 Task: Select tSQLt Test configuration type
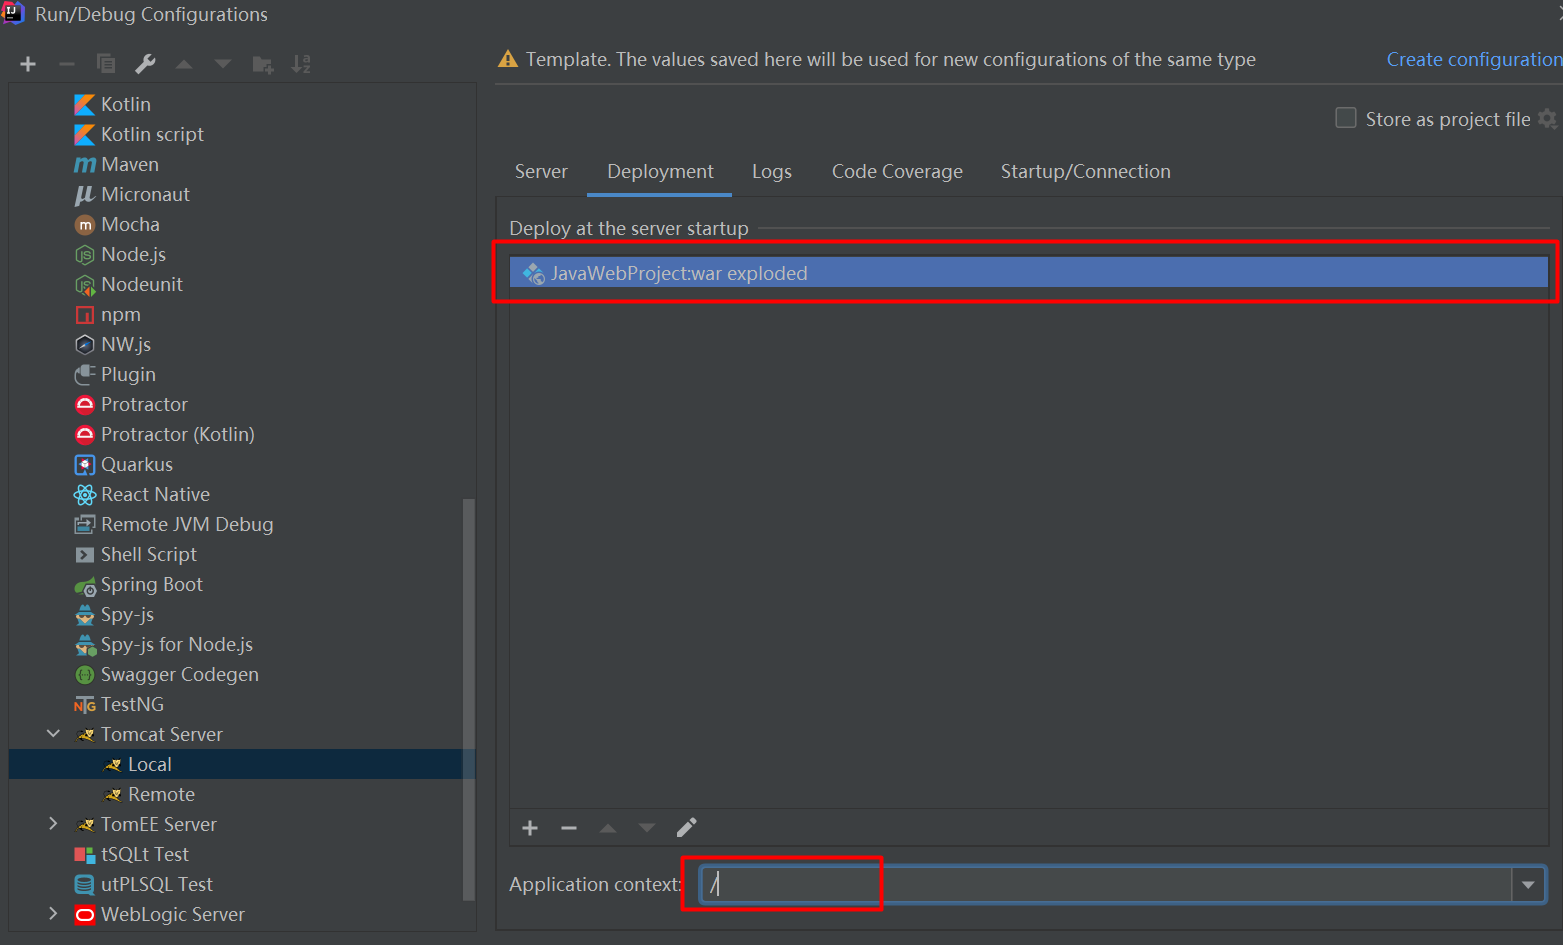coord(145,854)
